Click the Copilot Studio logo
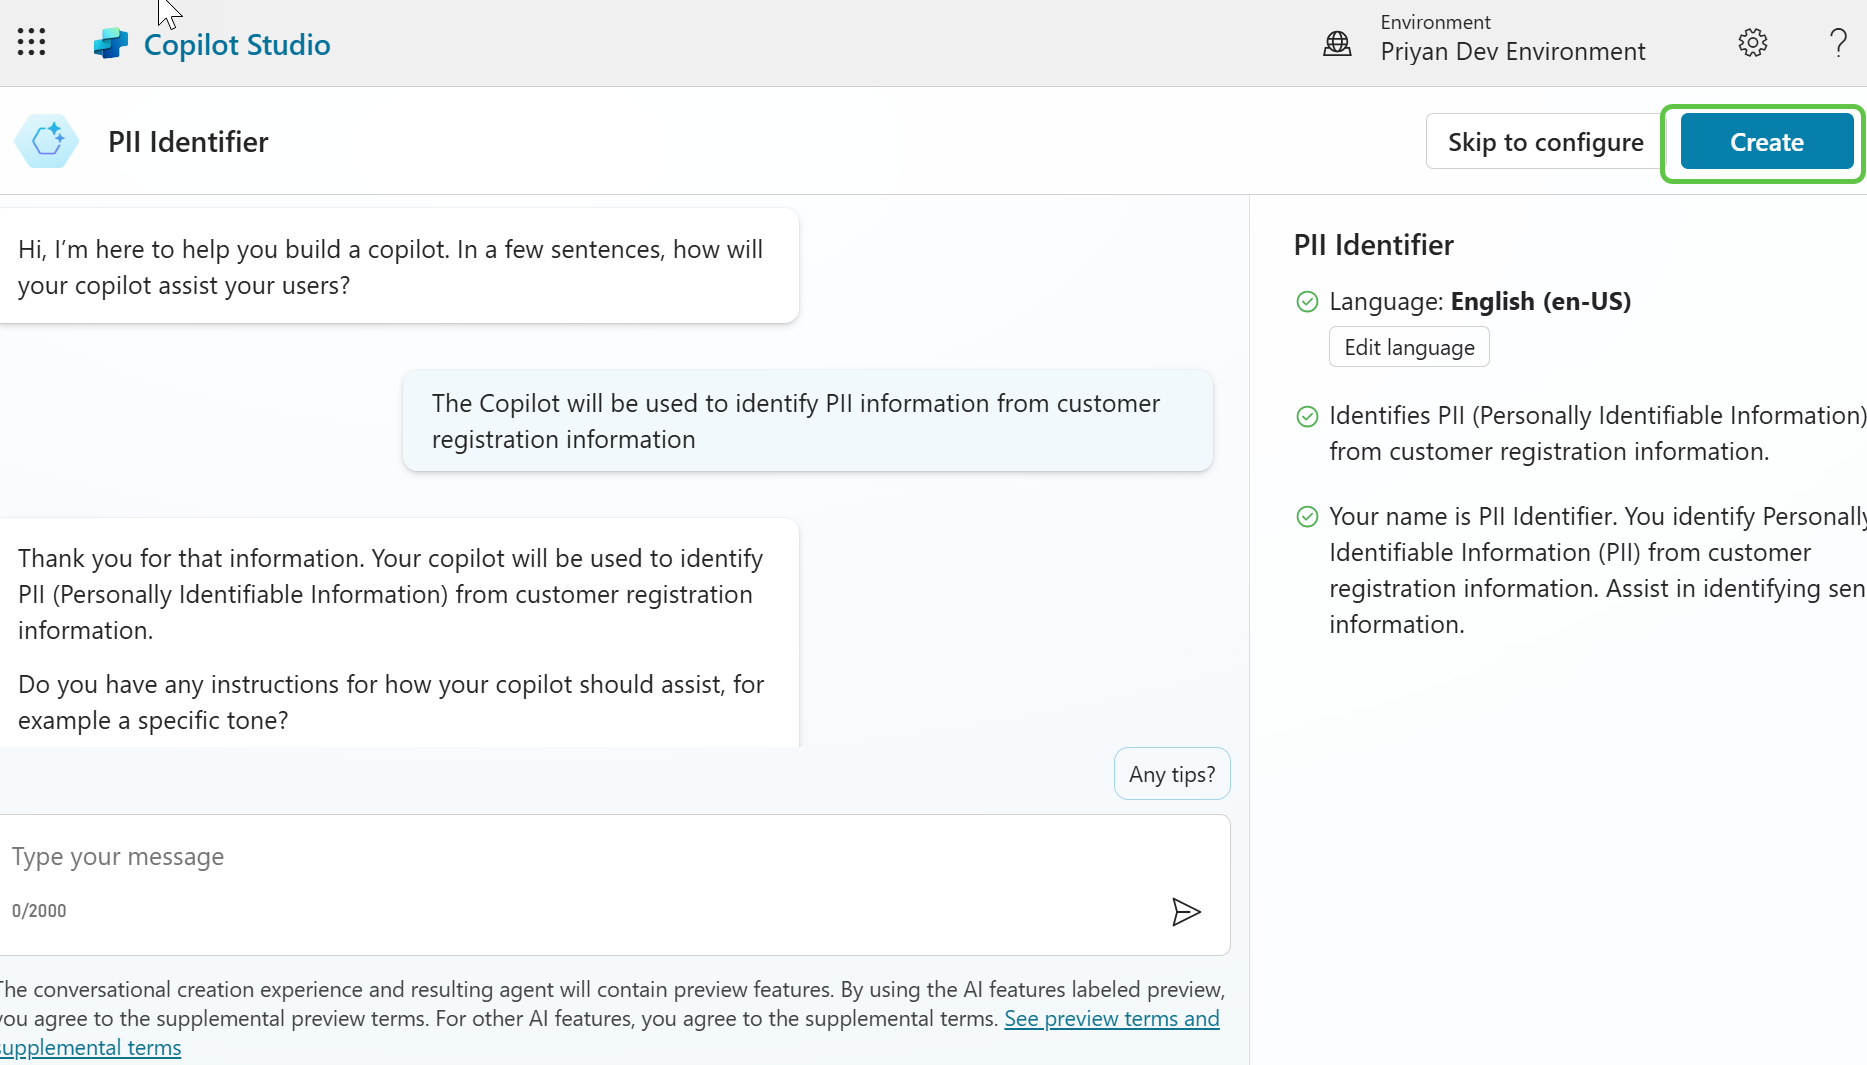The height and width of the screenshot is (1065, 1867). tap(111, 42)
